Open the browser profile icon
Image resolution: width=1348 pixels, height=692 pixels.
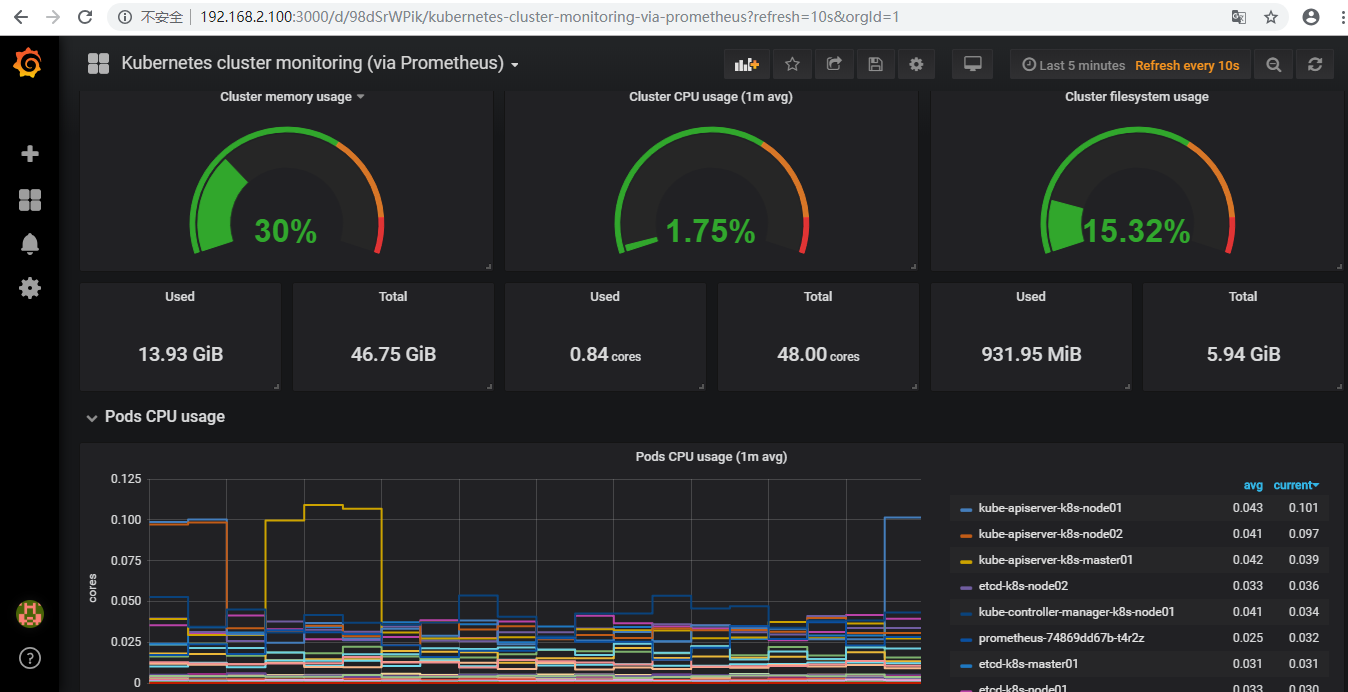click(x=1311, y=17)
